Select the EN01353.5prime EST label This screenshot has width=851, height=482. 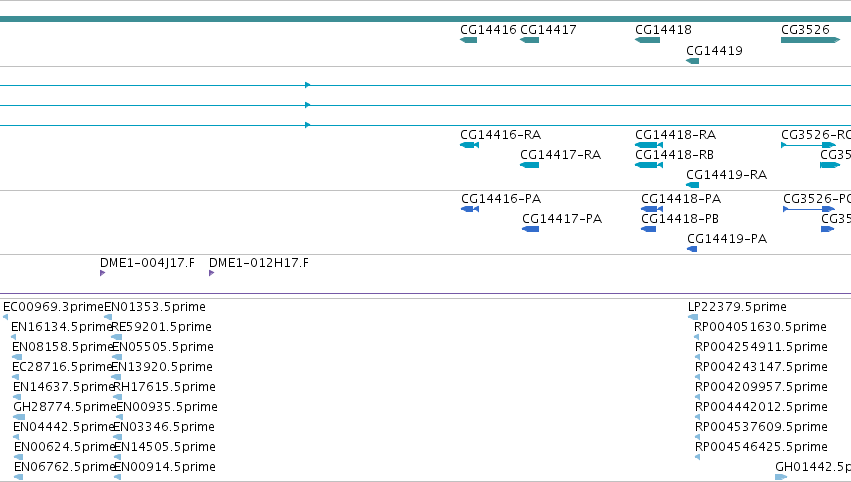point(155,307)
